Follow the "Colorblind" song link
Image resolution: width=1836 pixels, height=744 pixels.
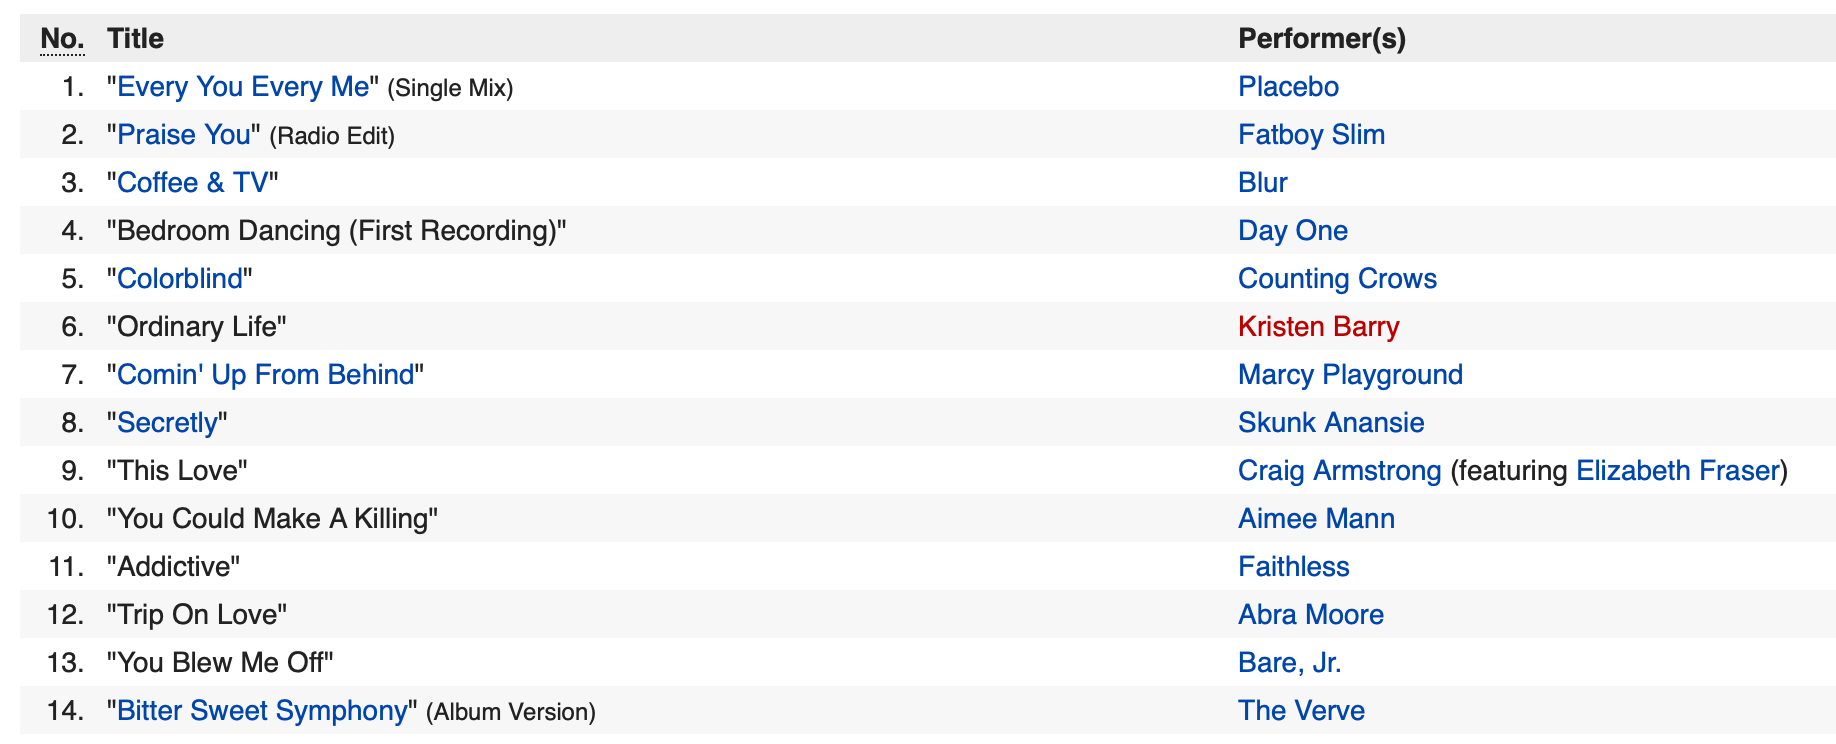[180, 279]
